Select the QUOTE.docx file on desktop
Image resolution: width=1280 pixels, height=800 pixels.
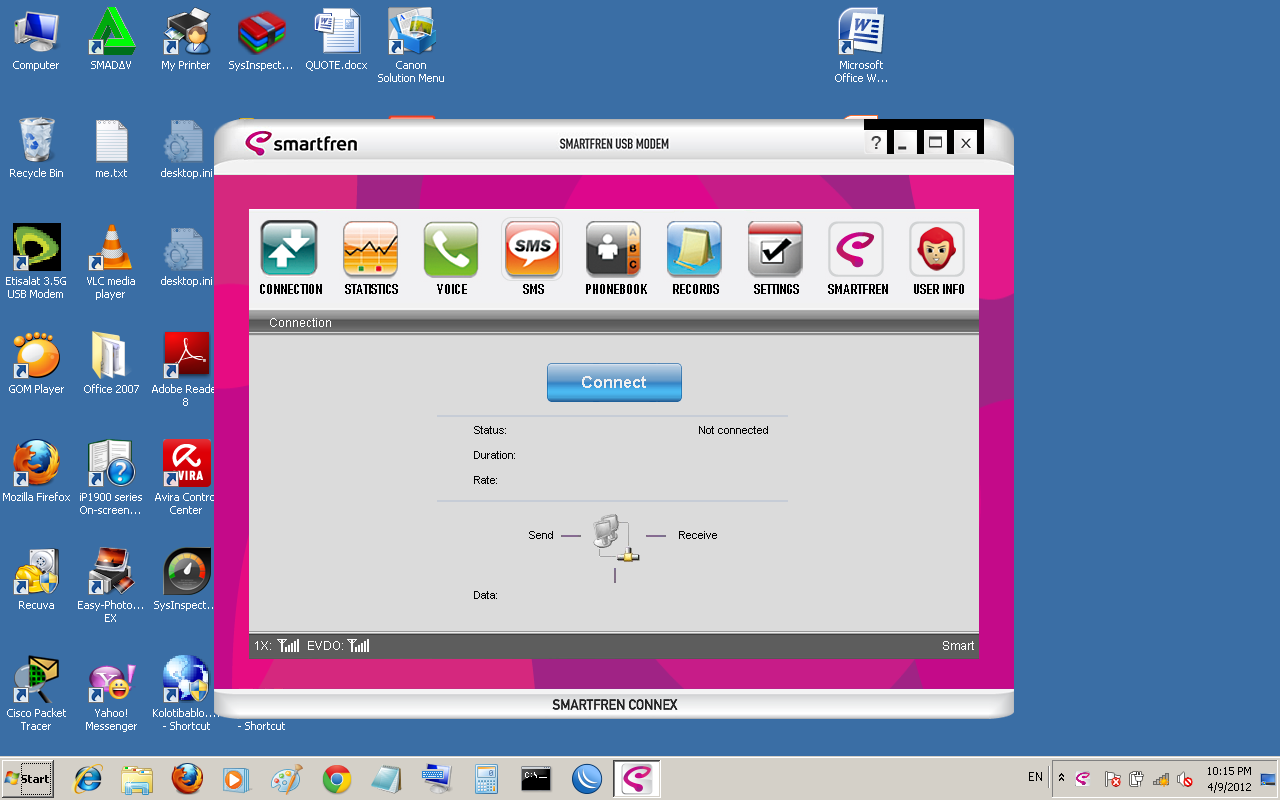(x=336, y=41)
